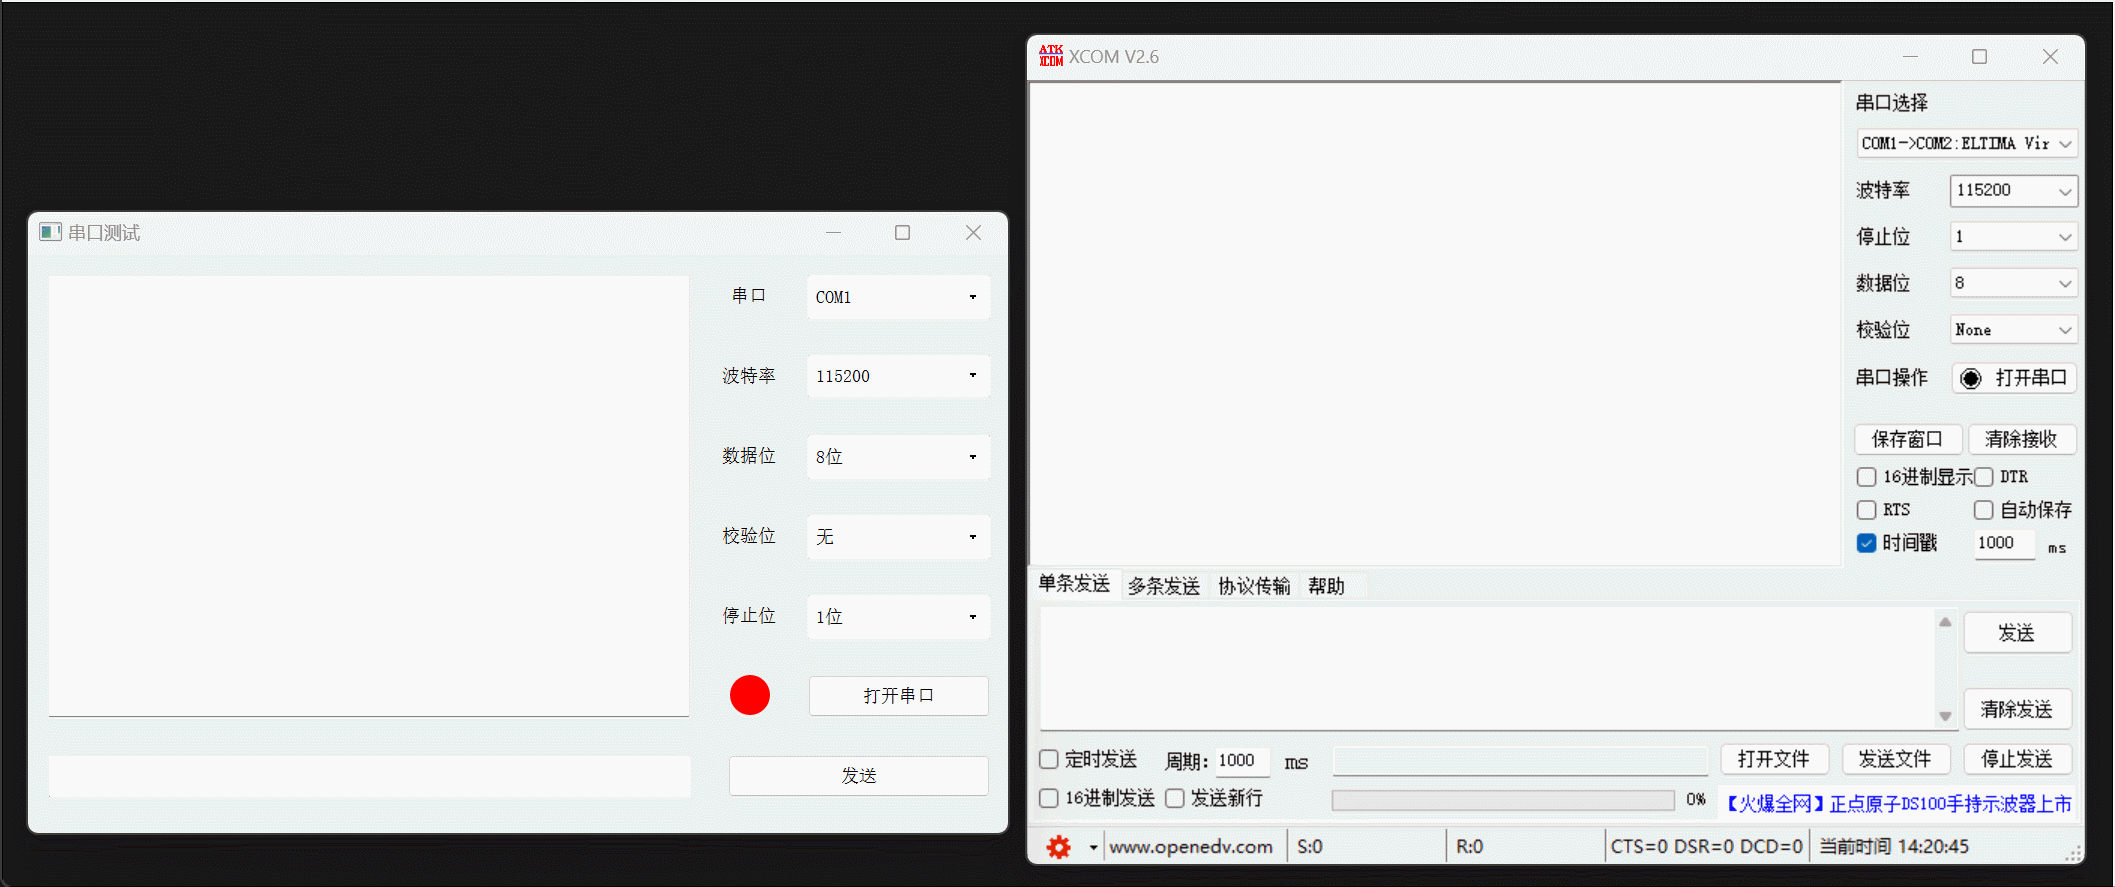Click the 清除发送 button

2017,709
